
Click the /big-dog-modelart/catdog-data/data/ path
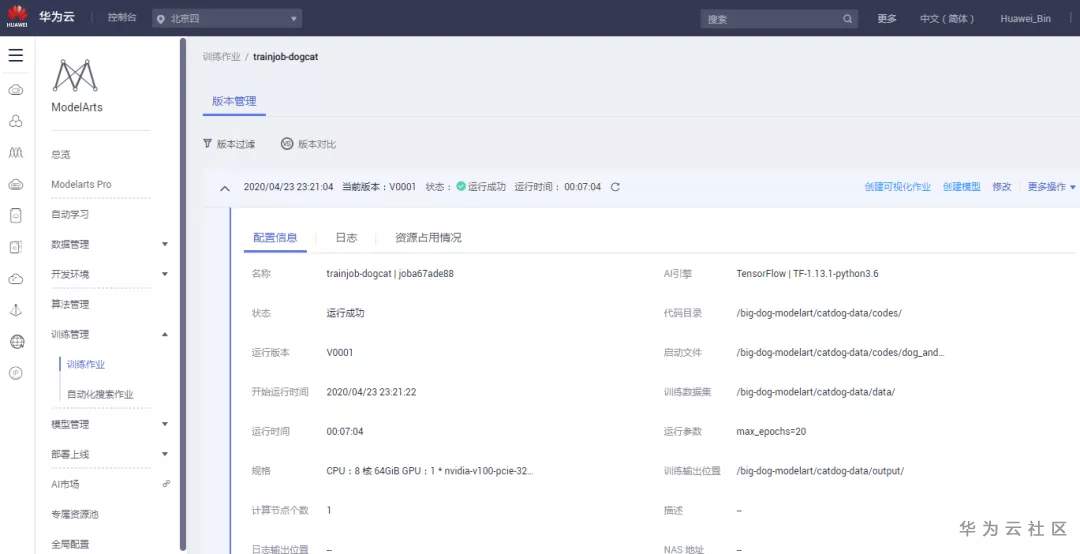(x=816, y=392)
